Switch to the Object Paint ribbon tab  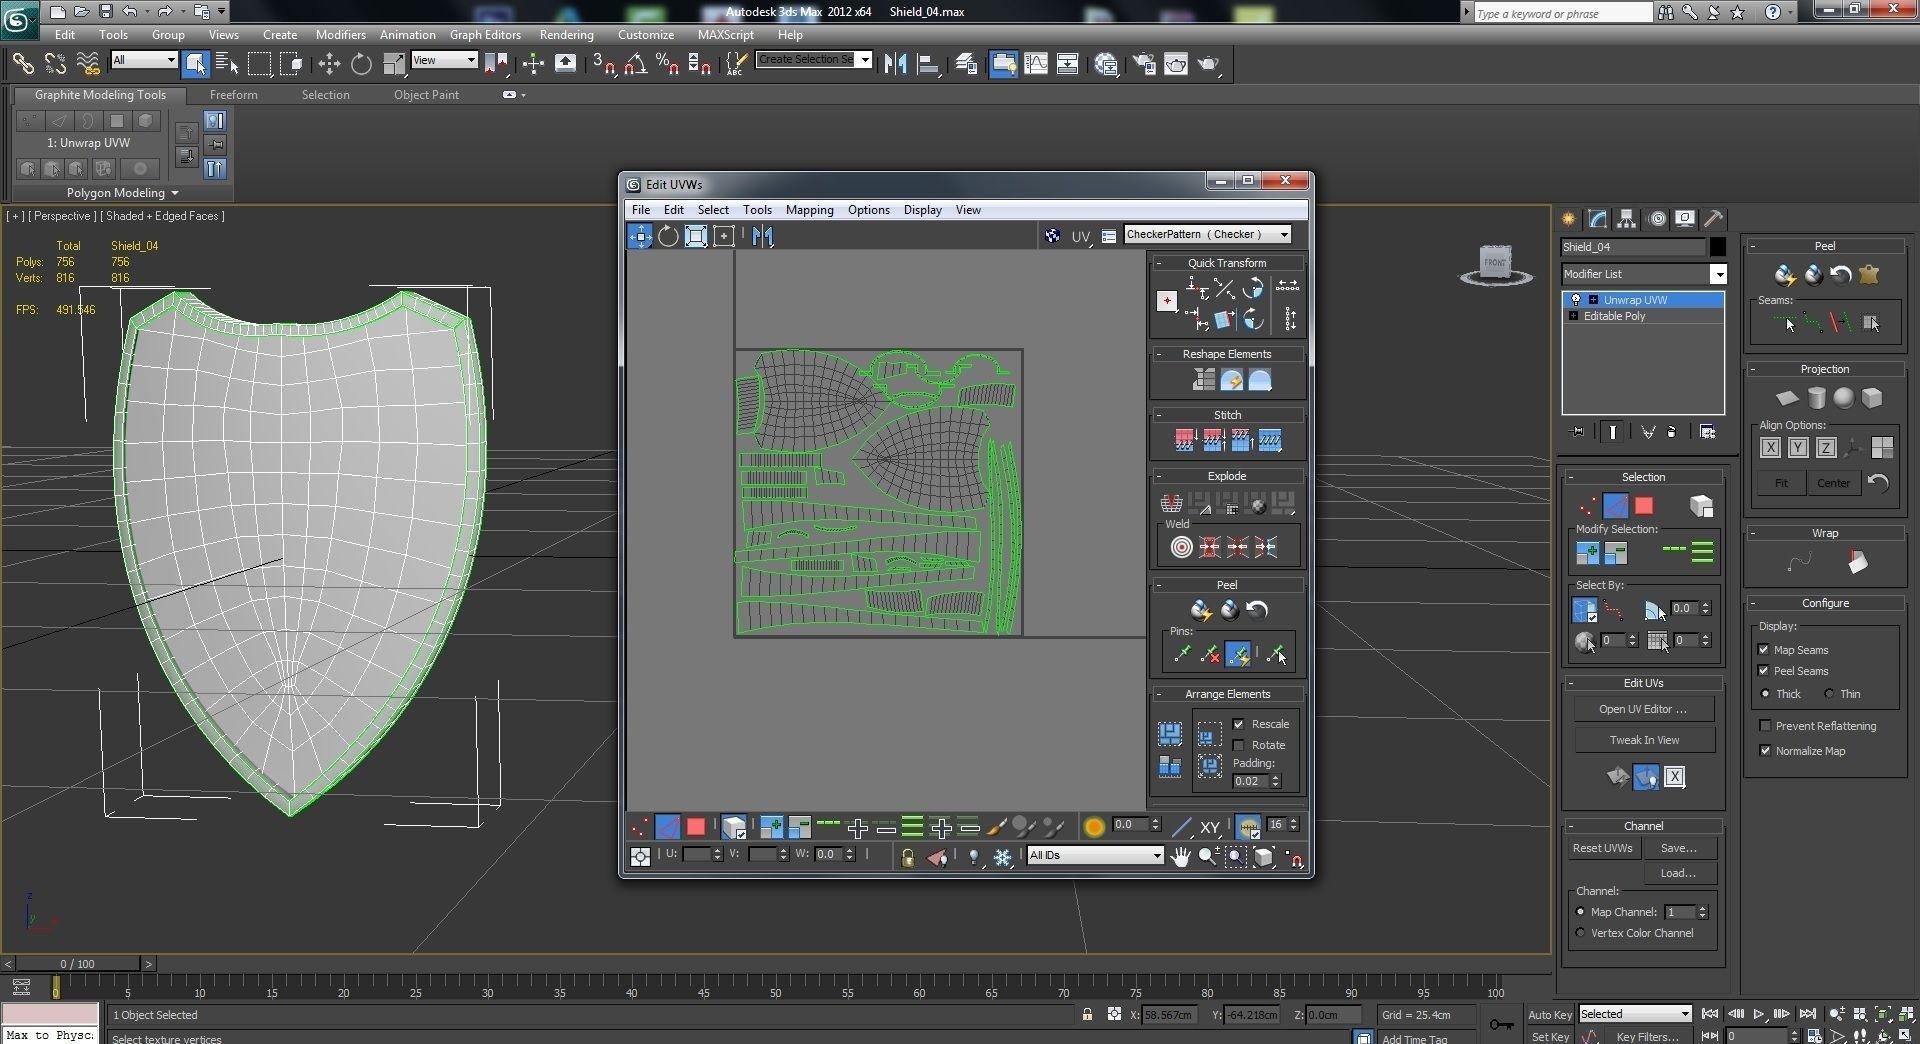(x=426, y=95)
